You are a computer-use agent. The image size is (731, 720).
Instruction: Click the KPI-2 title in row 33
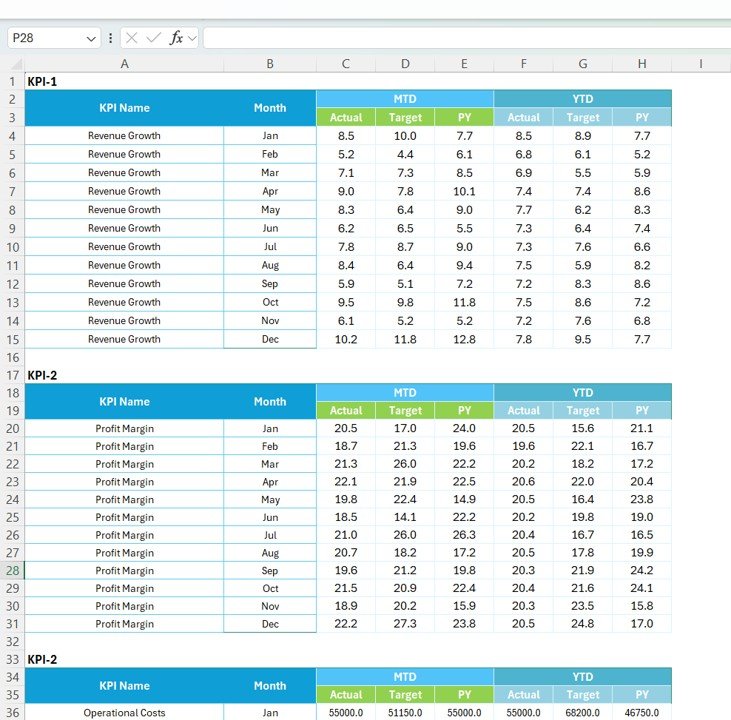point(42,659)
